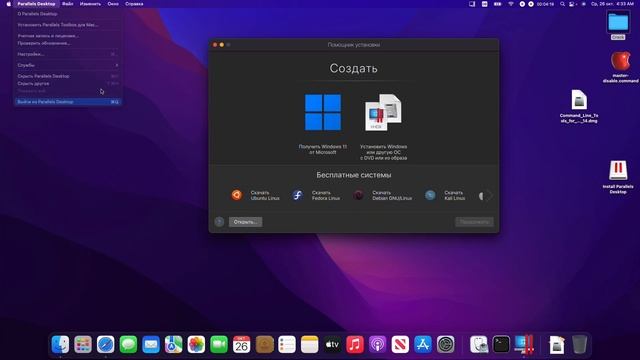This screenshot has height=360, width=640.
Task: Open the Окно menu
Action: click(113, 4)
